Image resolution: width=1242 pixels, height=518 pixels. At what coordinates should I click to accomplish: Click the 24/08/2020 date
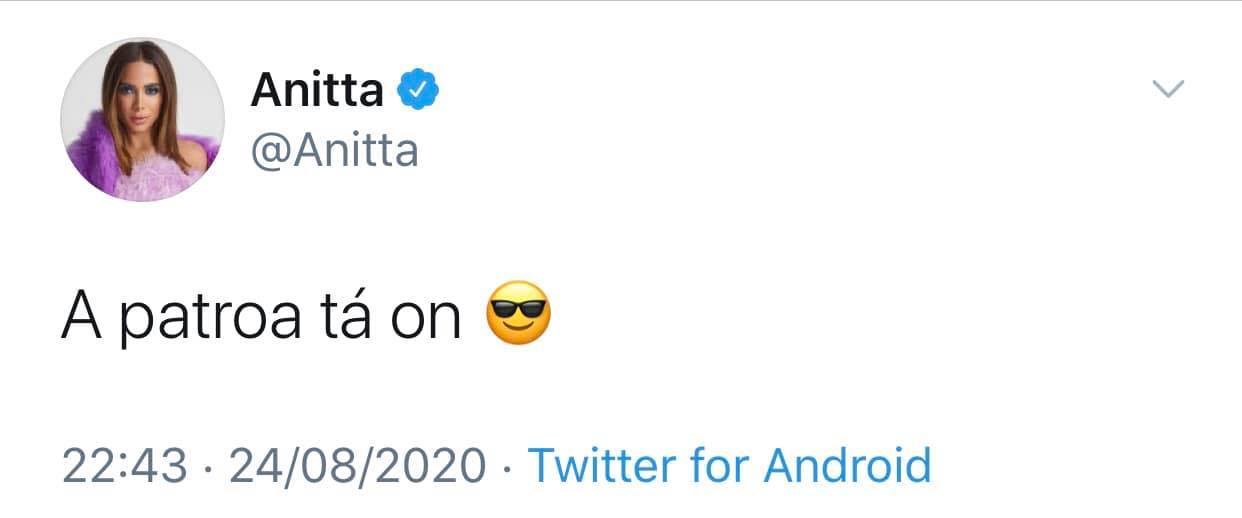click(x=357, y=466)
